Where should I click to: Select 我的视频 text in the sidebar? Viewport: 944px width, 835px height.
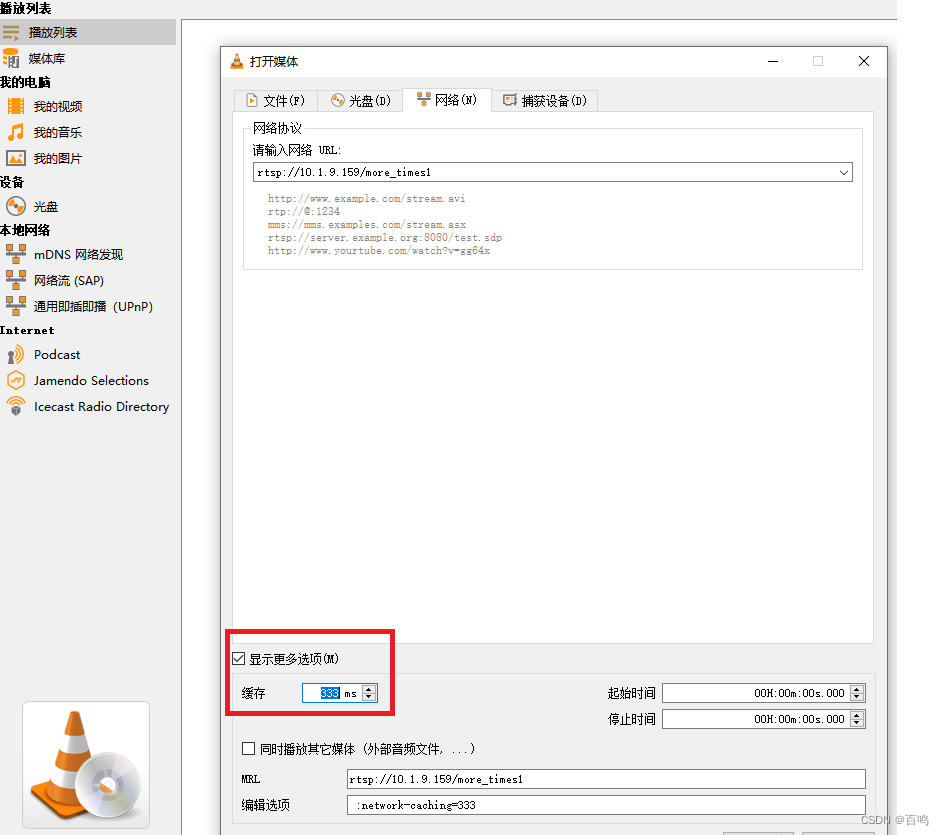point(58,107)
